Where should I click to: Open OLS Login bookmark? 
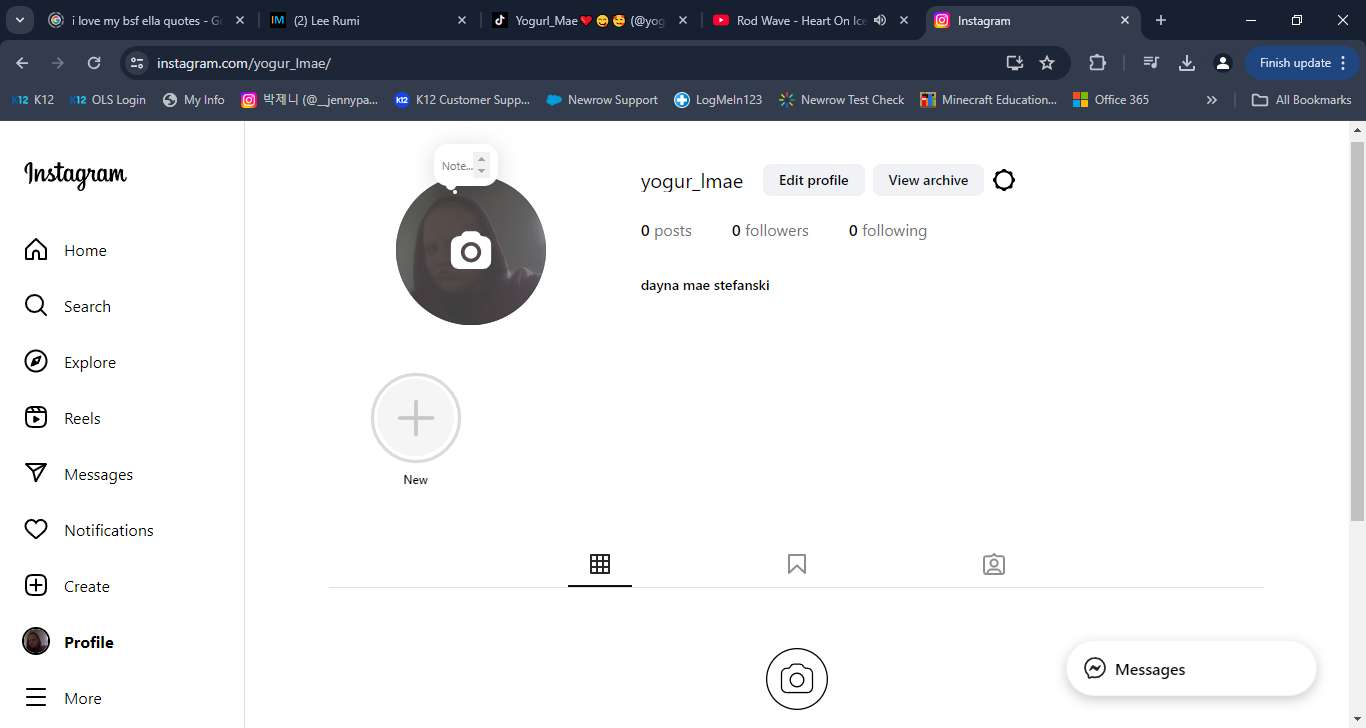(108, 100)
